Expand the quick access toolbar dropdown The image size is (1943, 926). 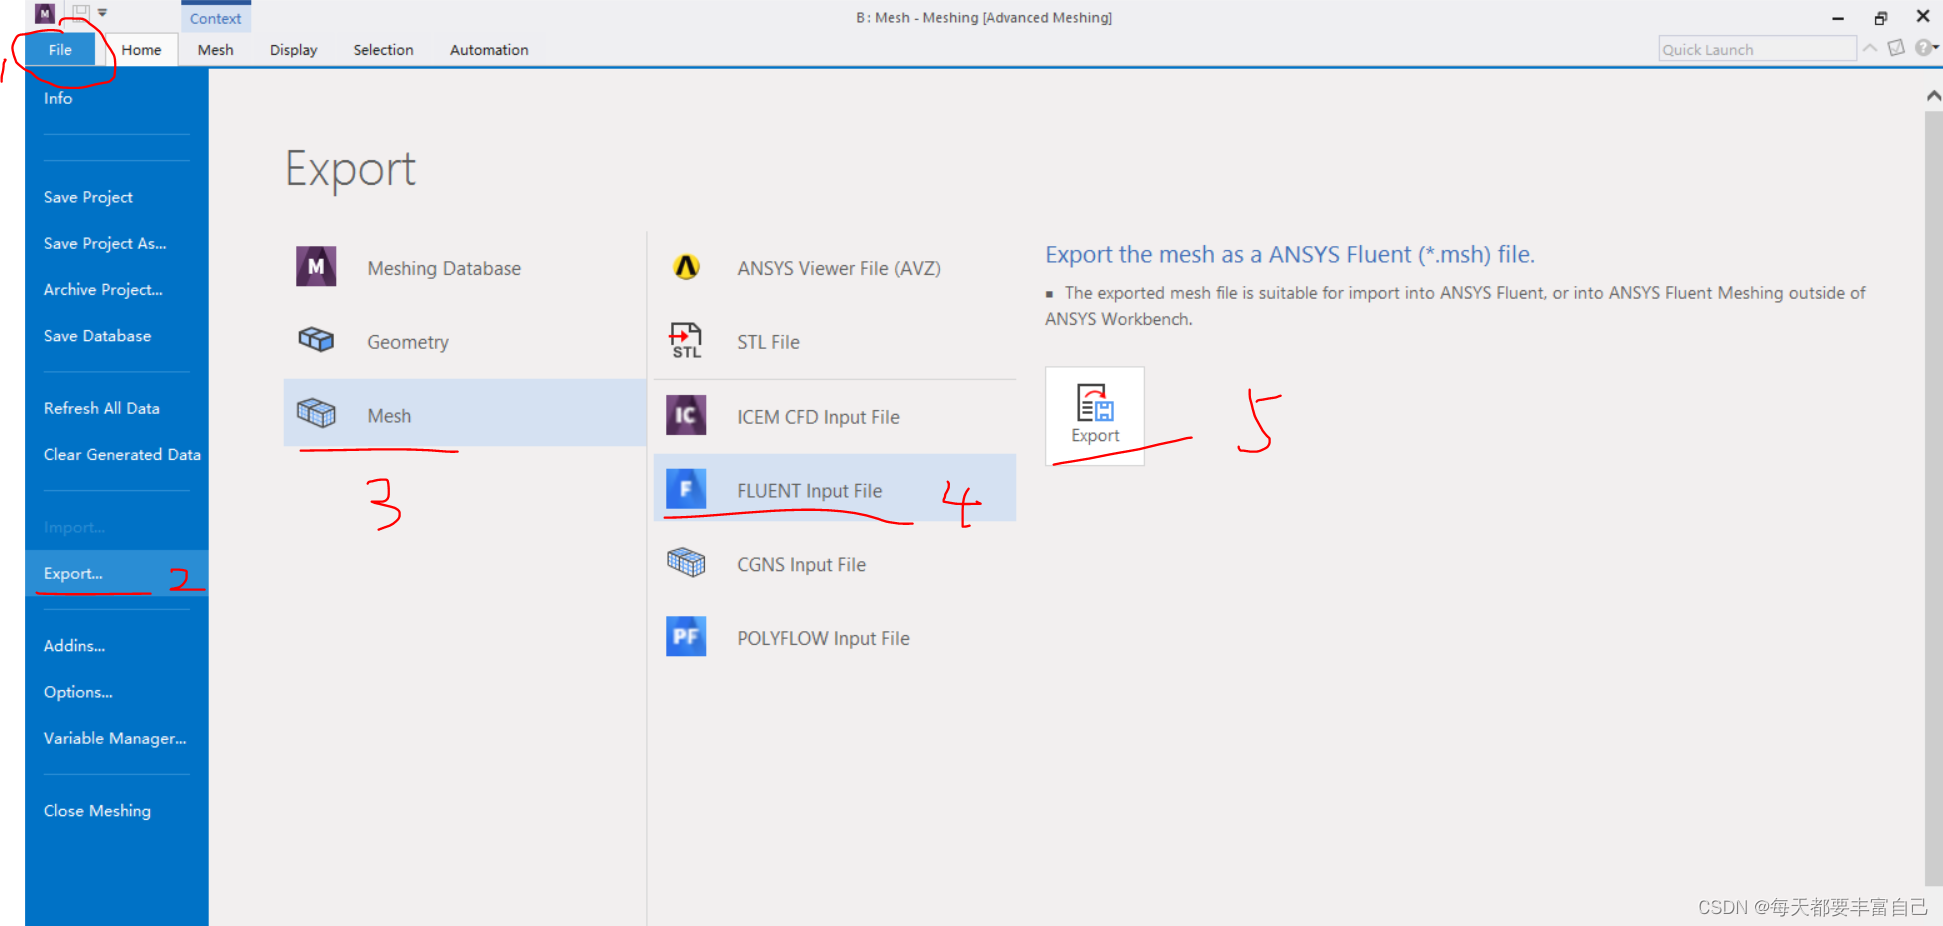[x=102, y=13]
